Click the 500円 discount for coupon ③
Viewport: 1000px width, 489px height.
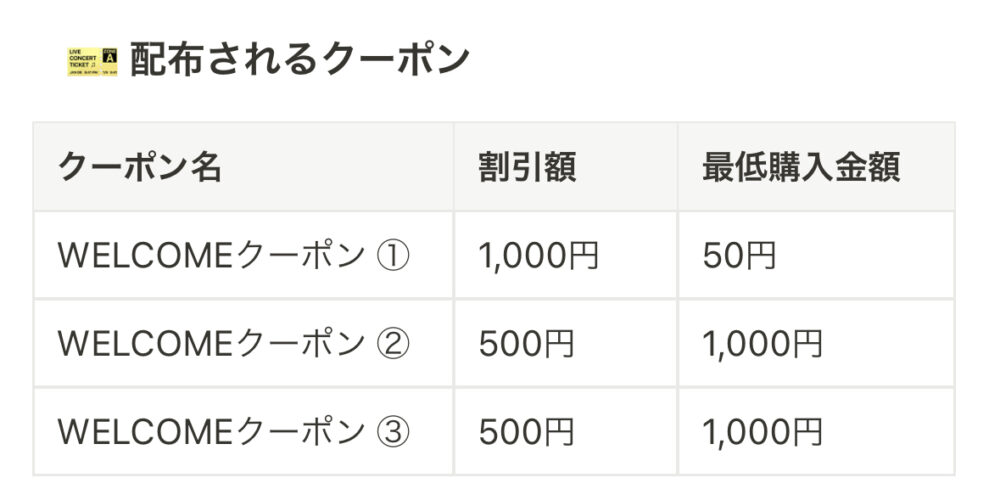pos(527,432)
